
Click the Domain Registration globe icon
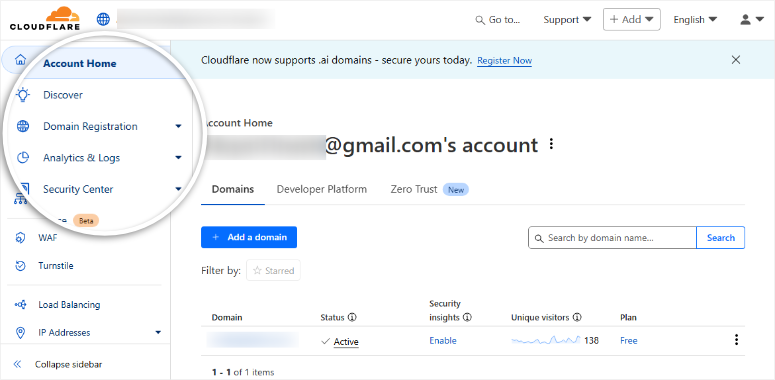tap(23, 127)
